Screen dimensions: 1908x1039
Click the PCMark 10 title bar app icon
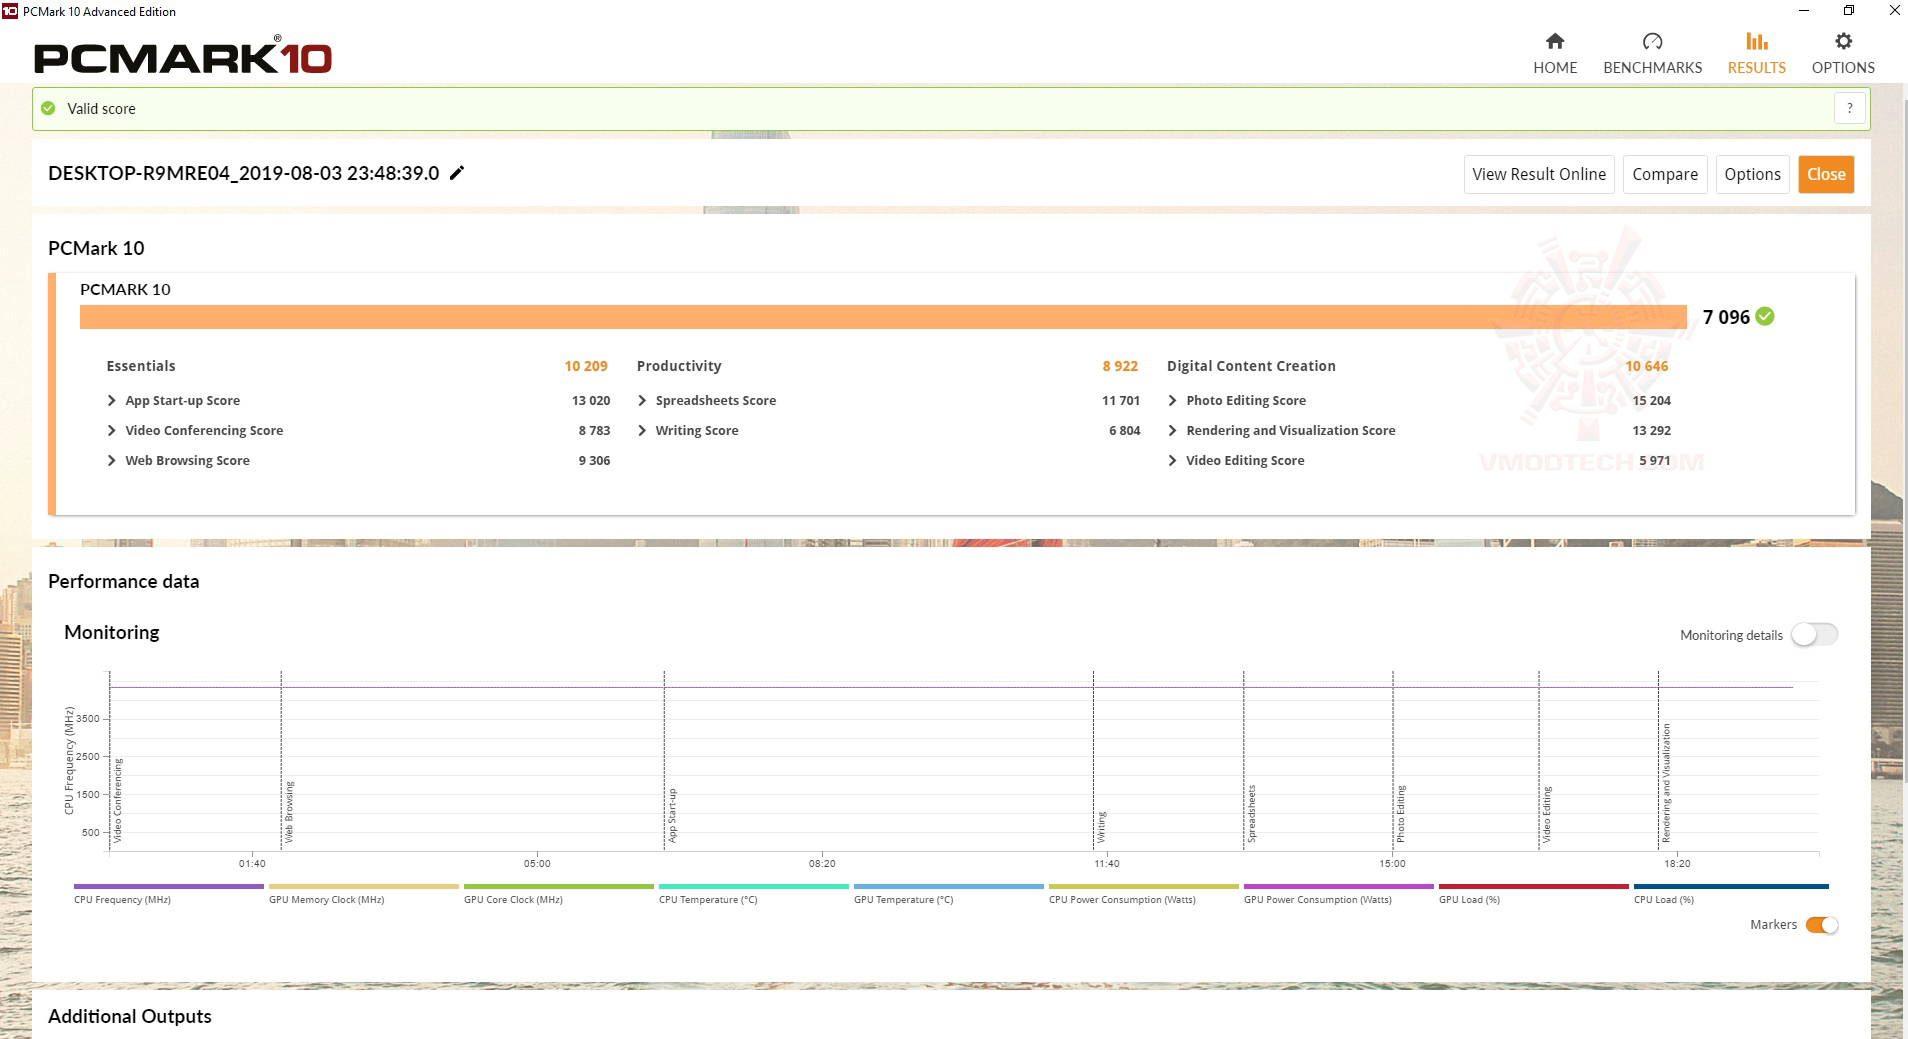click(x=9, y=11)
